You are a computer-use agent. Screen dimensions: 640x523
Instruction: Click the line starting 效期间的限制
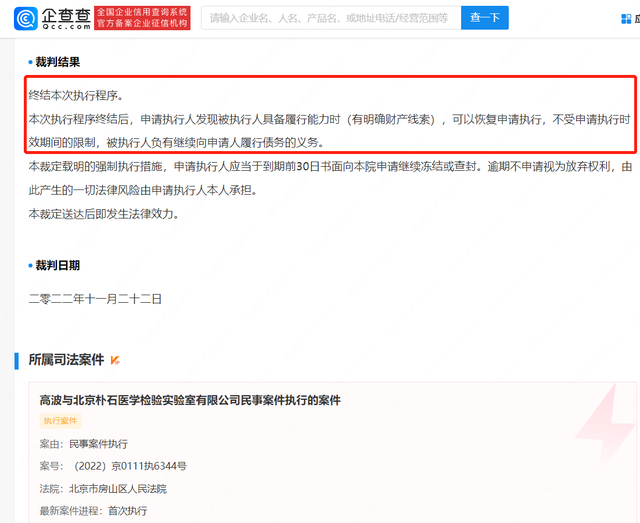coord(176,143)
